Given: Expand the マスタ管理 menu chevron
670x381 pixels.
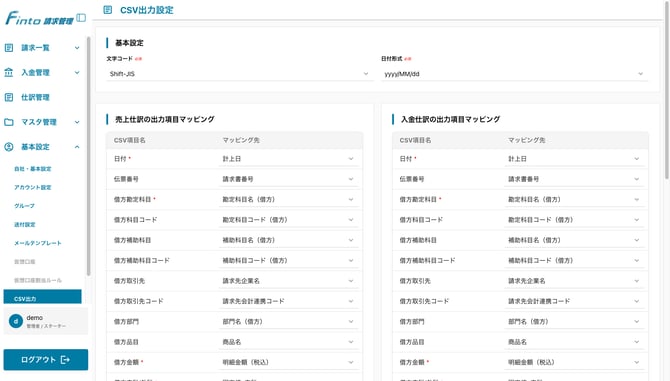Looking at the screenshot, I should [77, 122].
